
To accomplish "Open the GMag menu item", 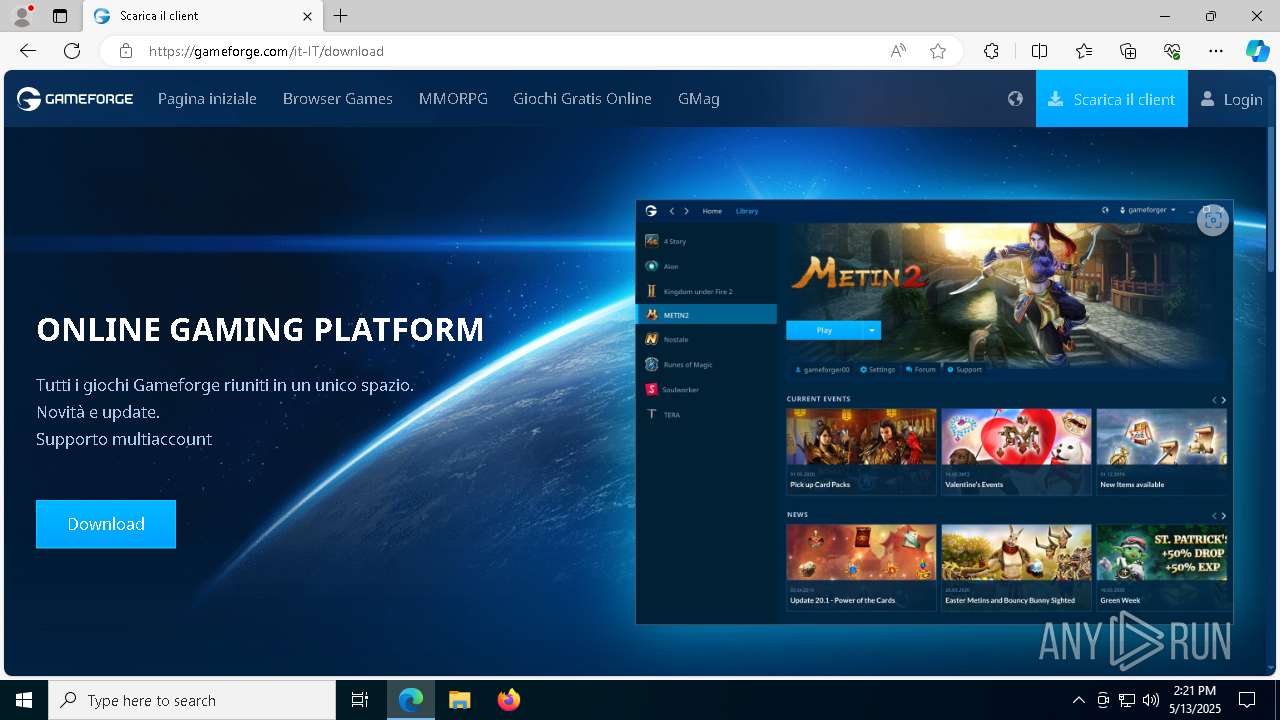I will tap(699, 98).
